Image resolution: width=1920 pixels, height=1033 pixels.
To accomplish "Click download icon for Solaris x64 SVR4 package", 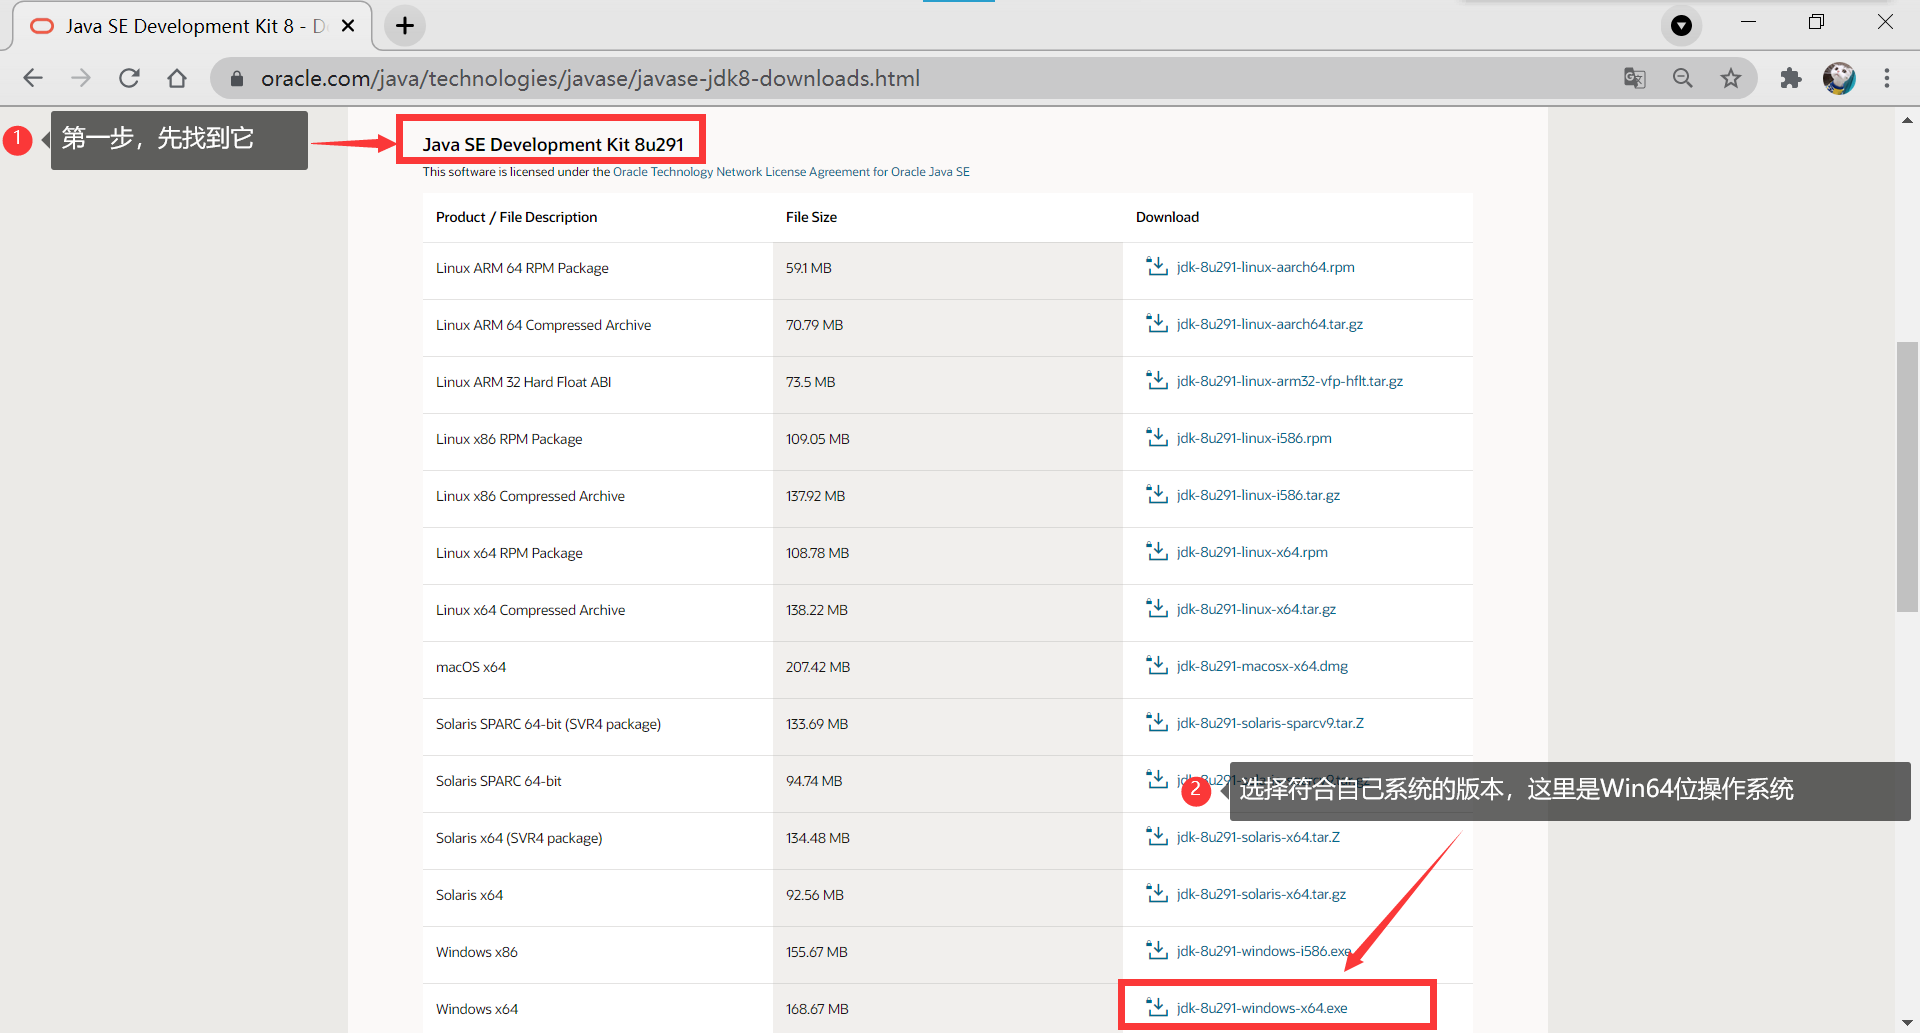I will (1157, 836).
